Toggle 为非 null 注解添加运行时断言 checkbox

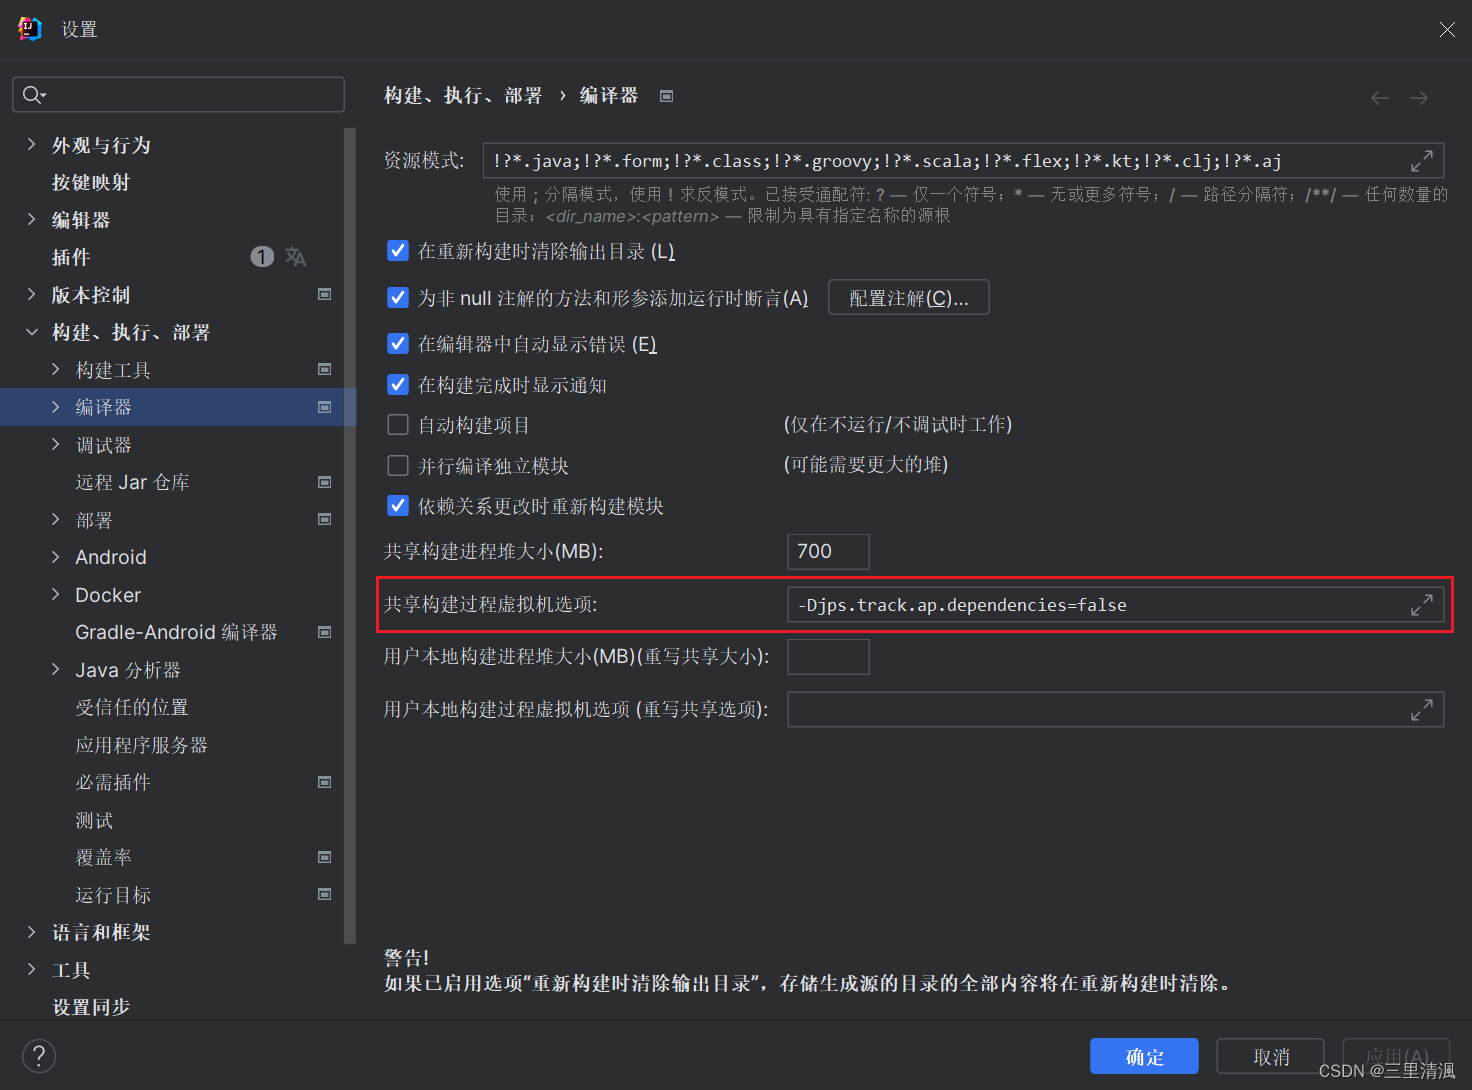[x=398, y=297]
